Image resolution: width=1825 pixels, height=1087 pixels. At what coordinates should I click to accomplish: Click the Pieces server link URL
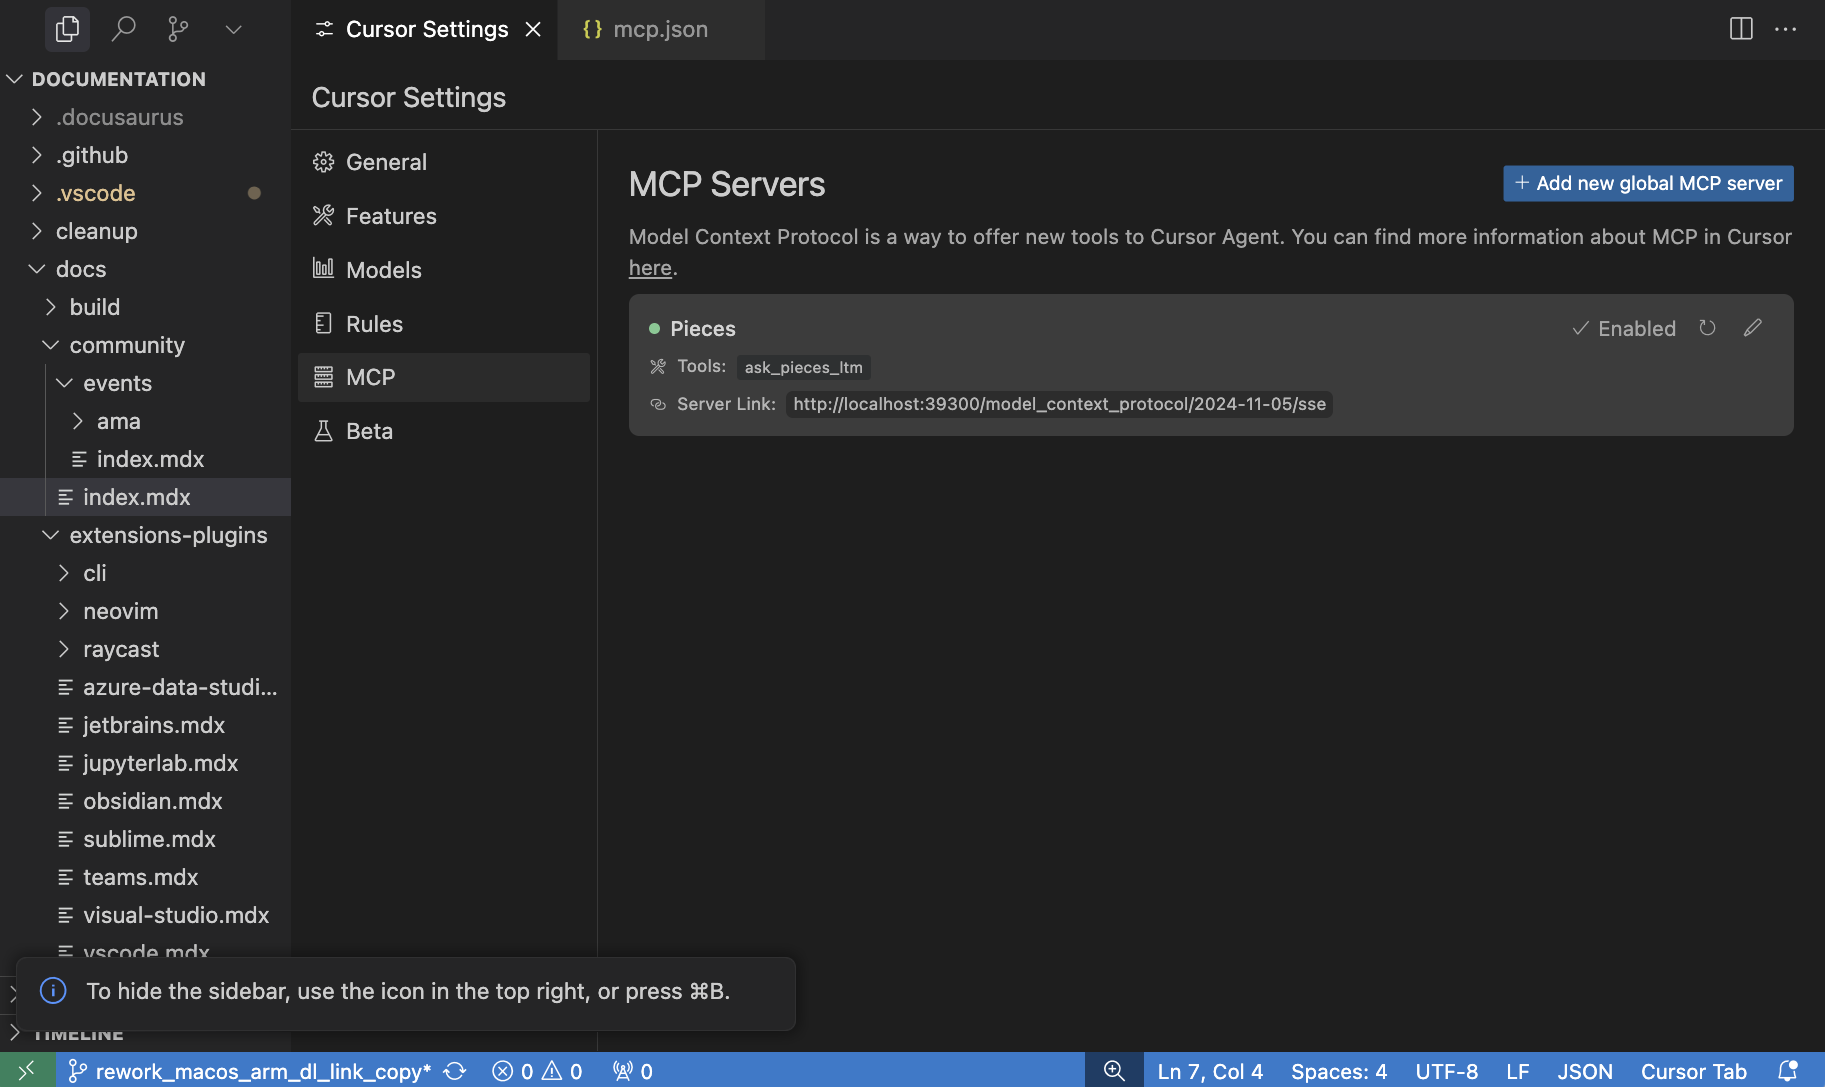1059,404
